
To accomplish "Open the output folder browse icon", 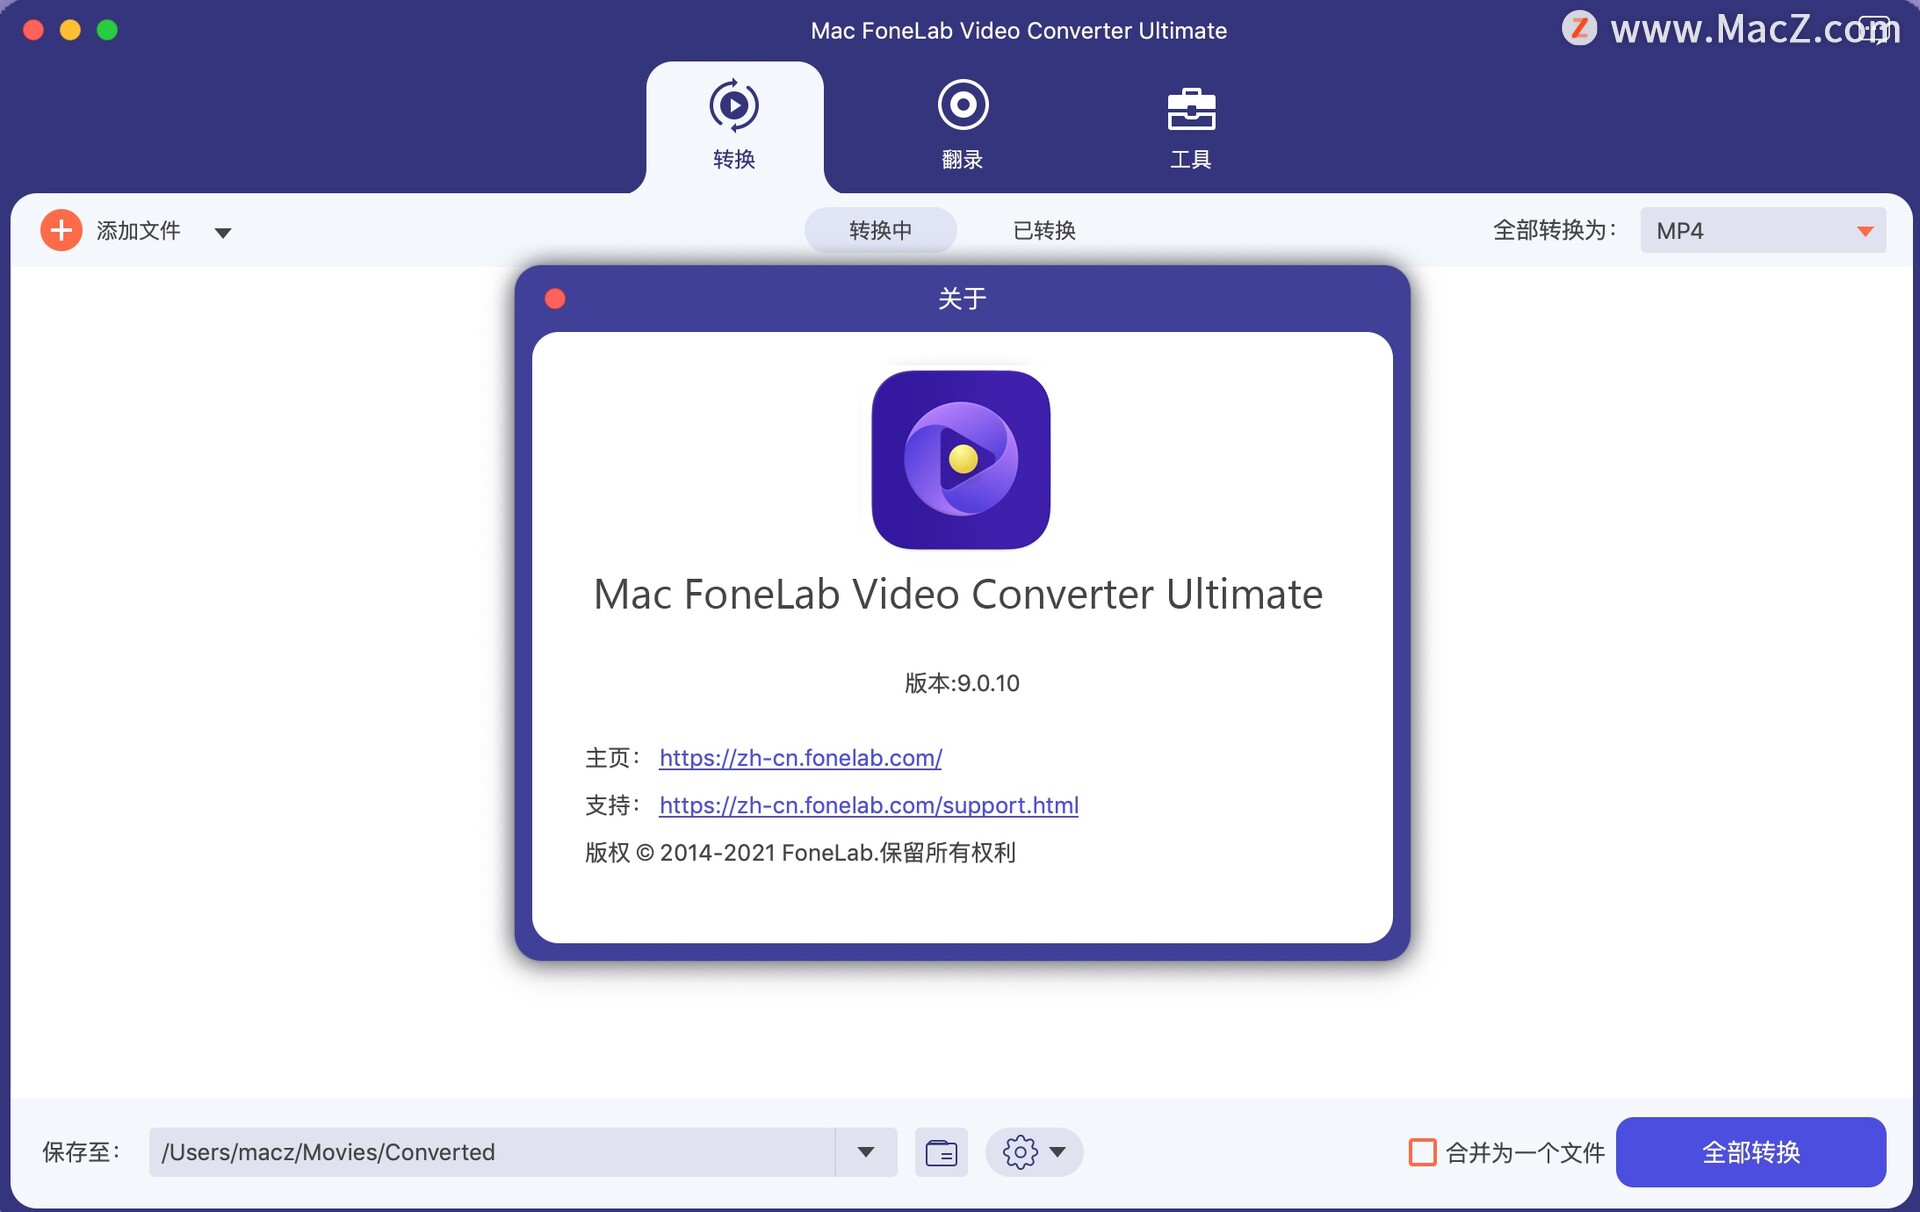I will (x=941, y=1152).
